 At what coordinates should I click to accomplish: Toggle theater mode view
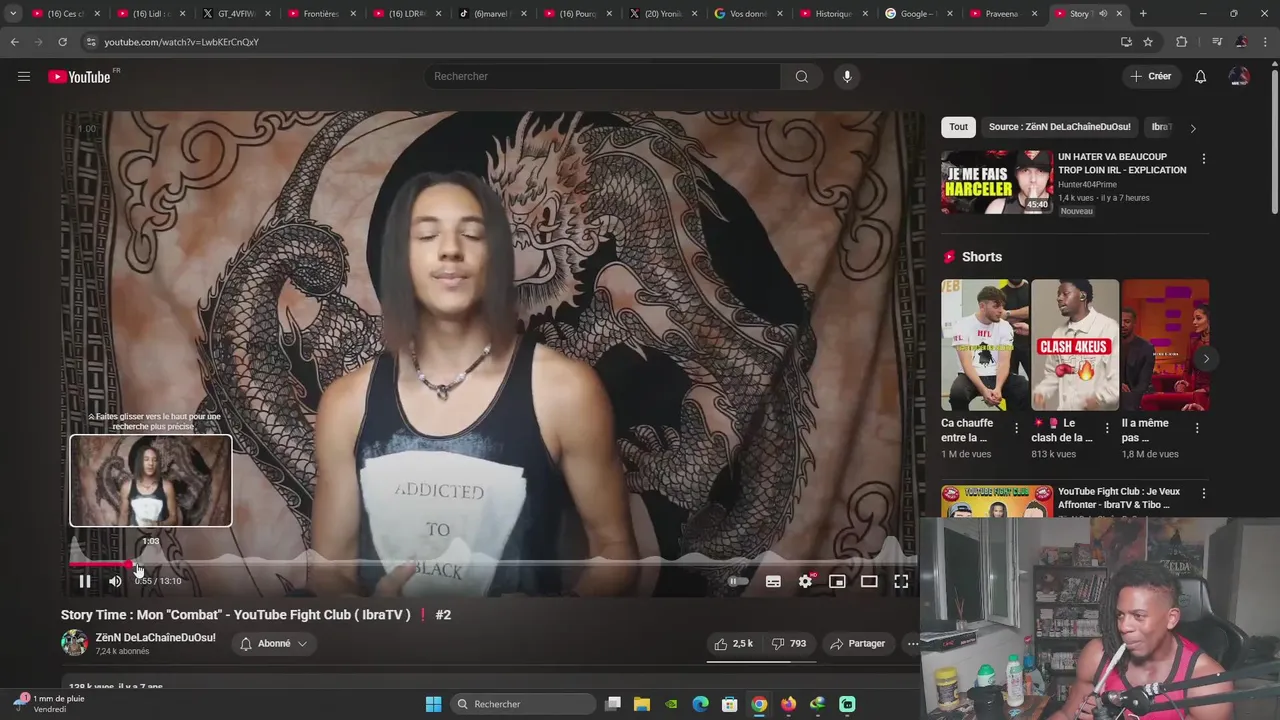869,581
